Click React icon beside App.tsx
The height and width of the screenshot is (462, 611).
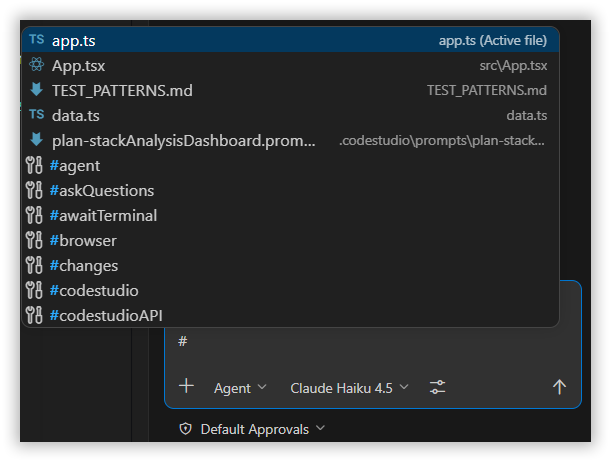[37, 64]
